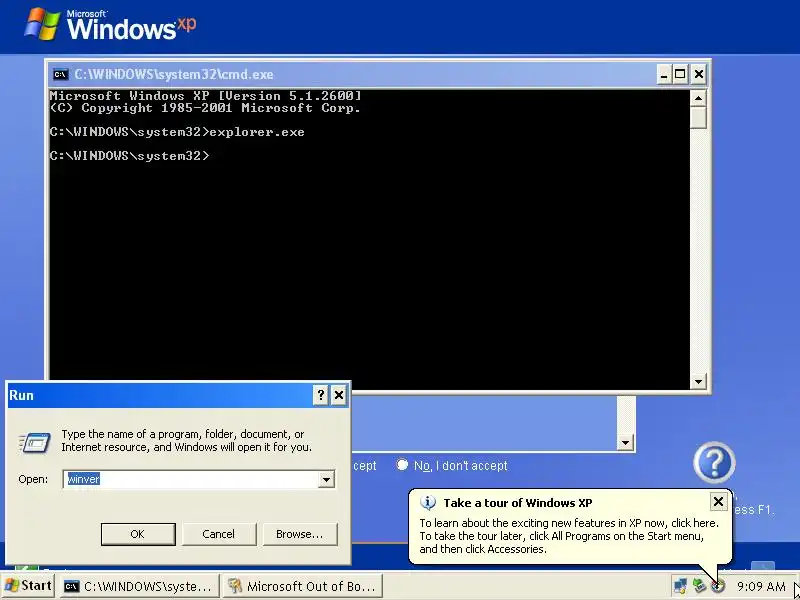Maximize the cmd.exe window
The width and height of the screenshot is (800, 600).
coord(680,74)
